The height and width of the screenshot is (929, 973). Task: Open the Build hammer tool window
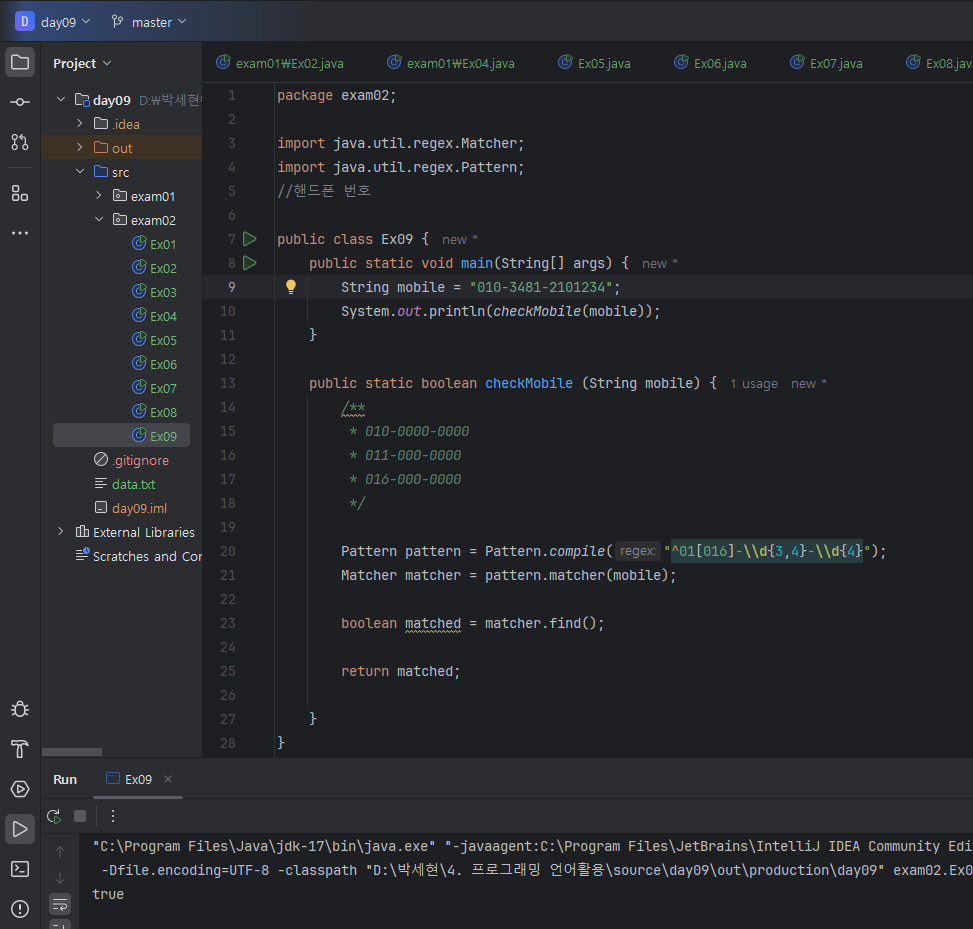pyautogui.click(x=20, y=749)
